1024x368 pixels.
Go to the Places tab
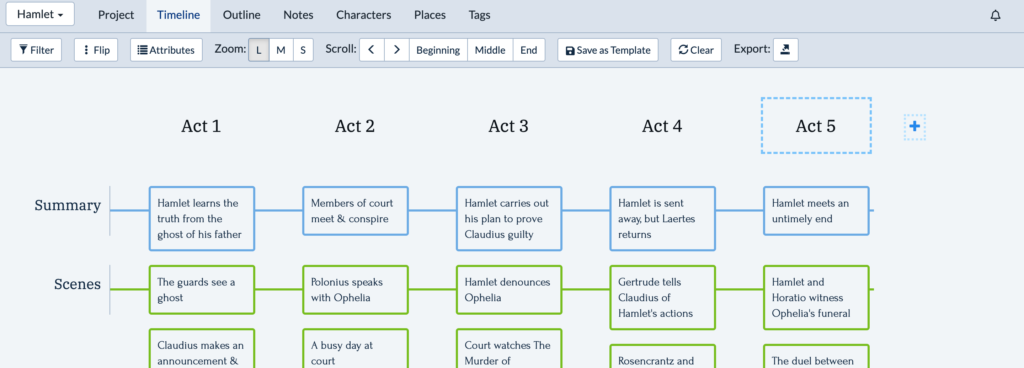pos(430,15)
